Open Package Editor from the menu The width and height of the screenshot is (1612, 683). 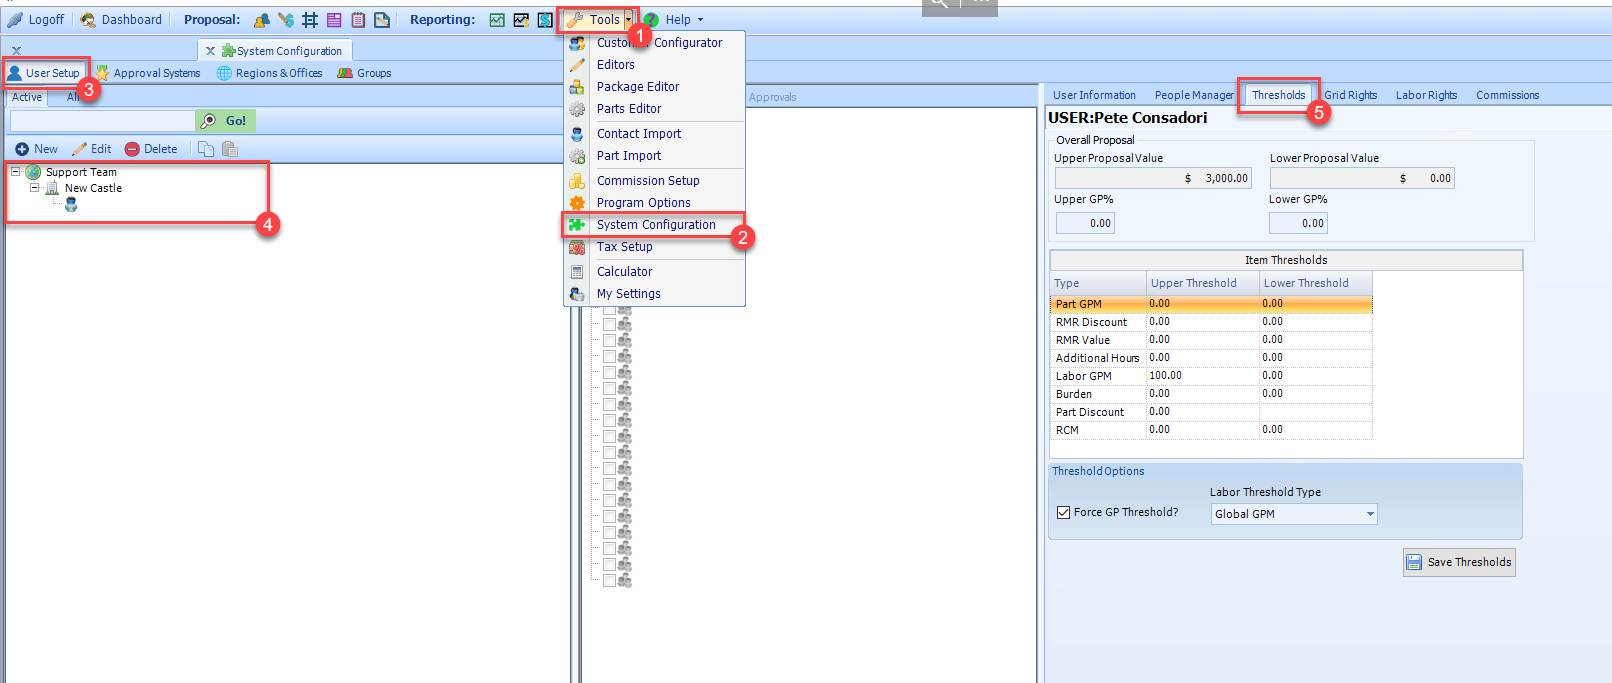638,87
